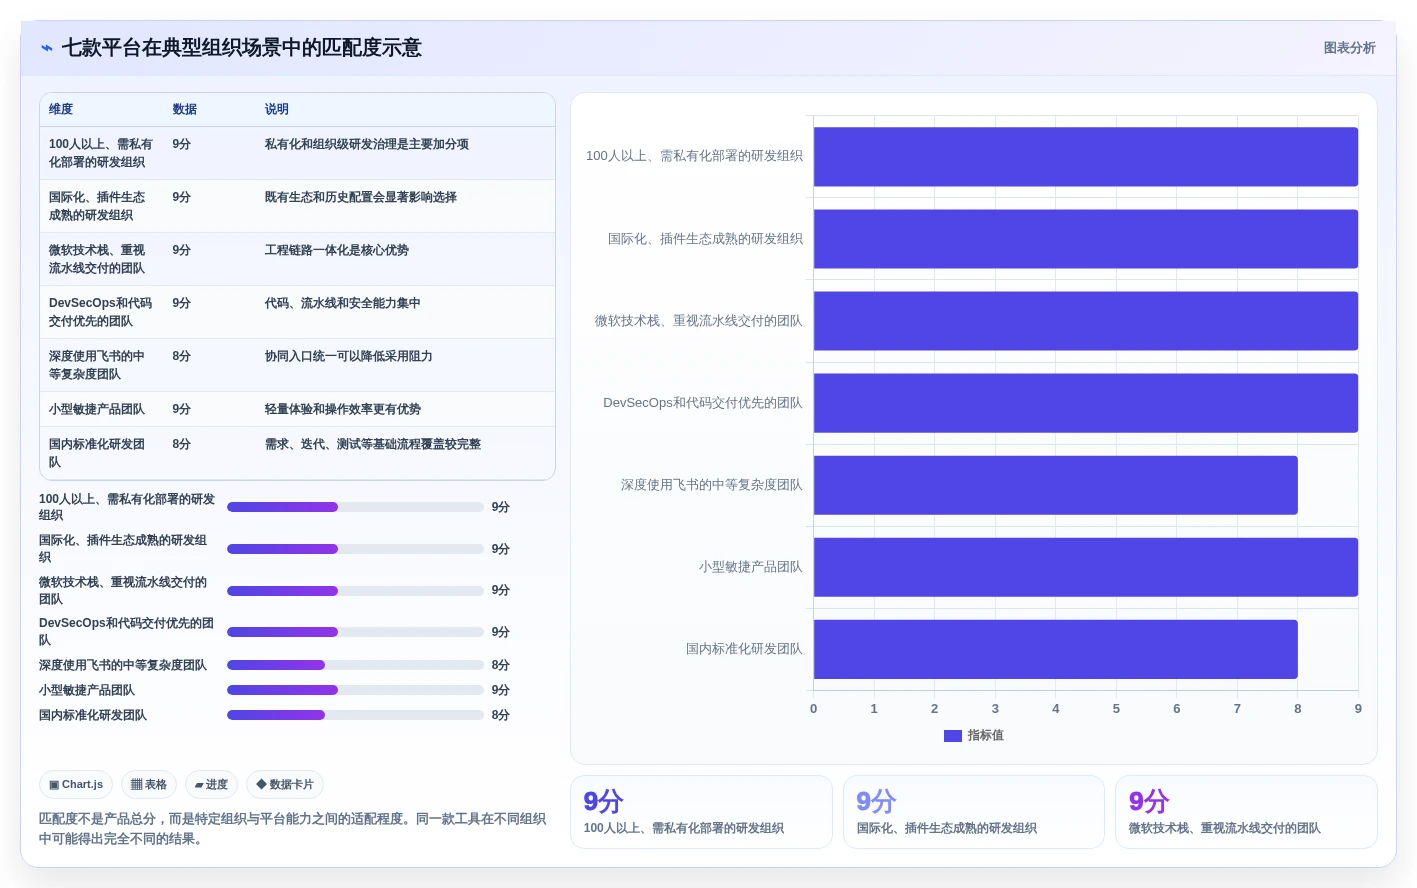Select the 进度 tag chip
Viewport: 1417px width, 888px height.
pos(212,785)
